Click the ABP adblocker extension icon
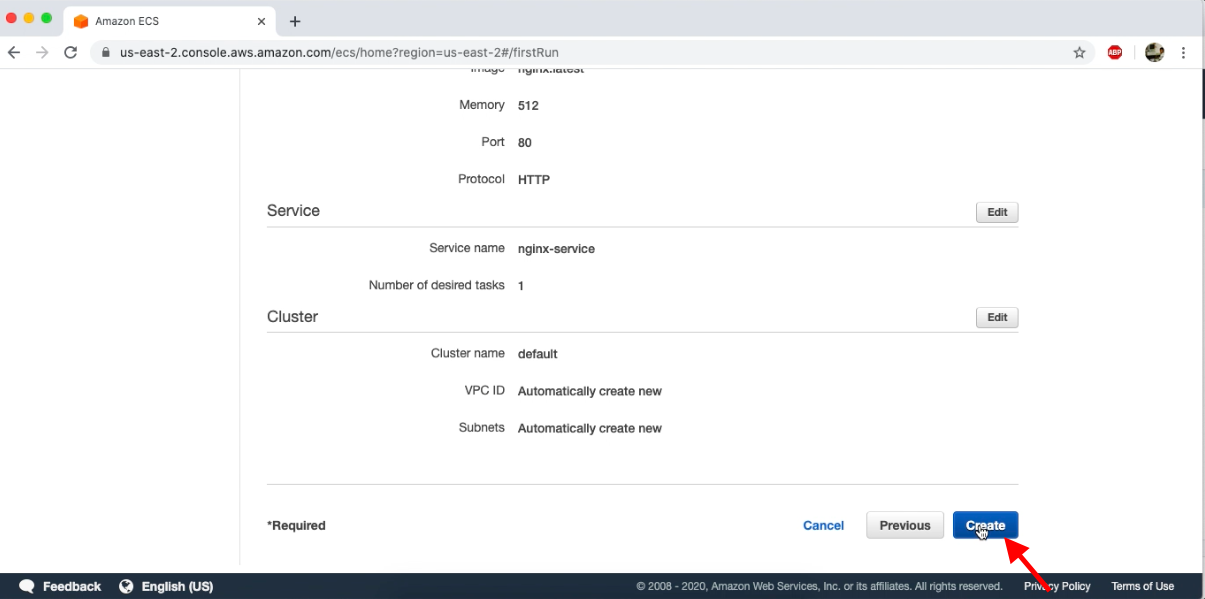Viewport: 1205px width, 599px height. (x=1114, y=52)
